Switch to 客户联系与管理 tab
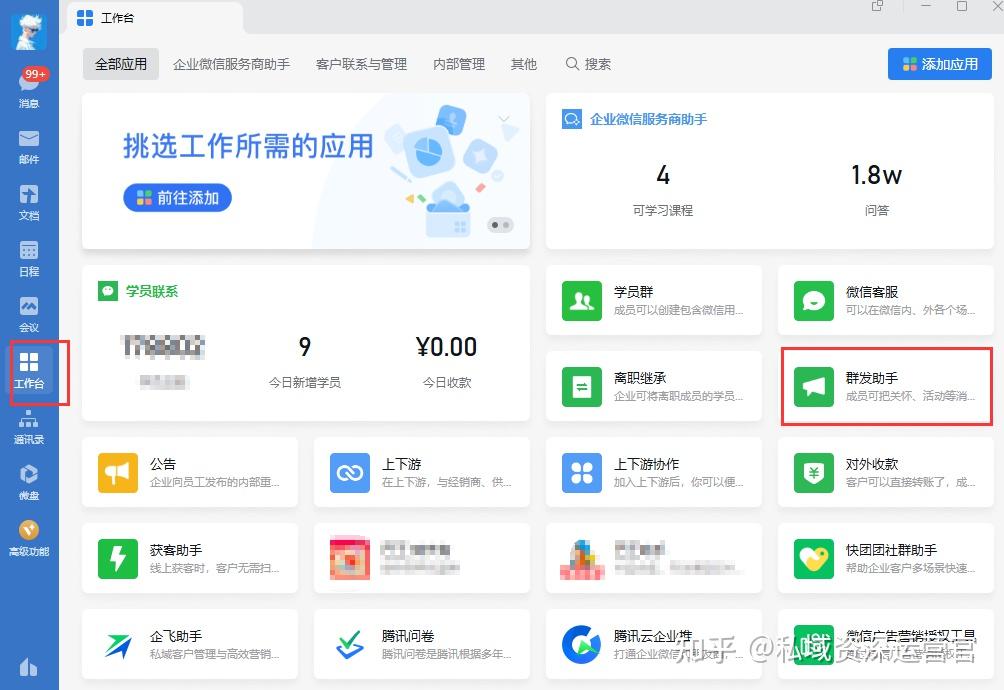The width and height of the screenshot is (1004, 690). [x=361, y=64]
